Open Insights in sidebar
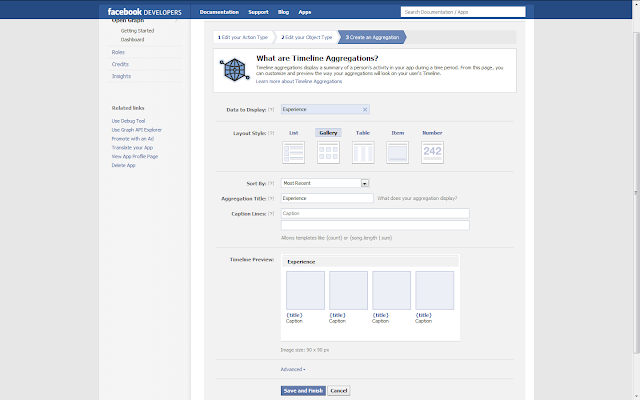640x400 pixels. [x=121, y=76]
